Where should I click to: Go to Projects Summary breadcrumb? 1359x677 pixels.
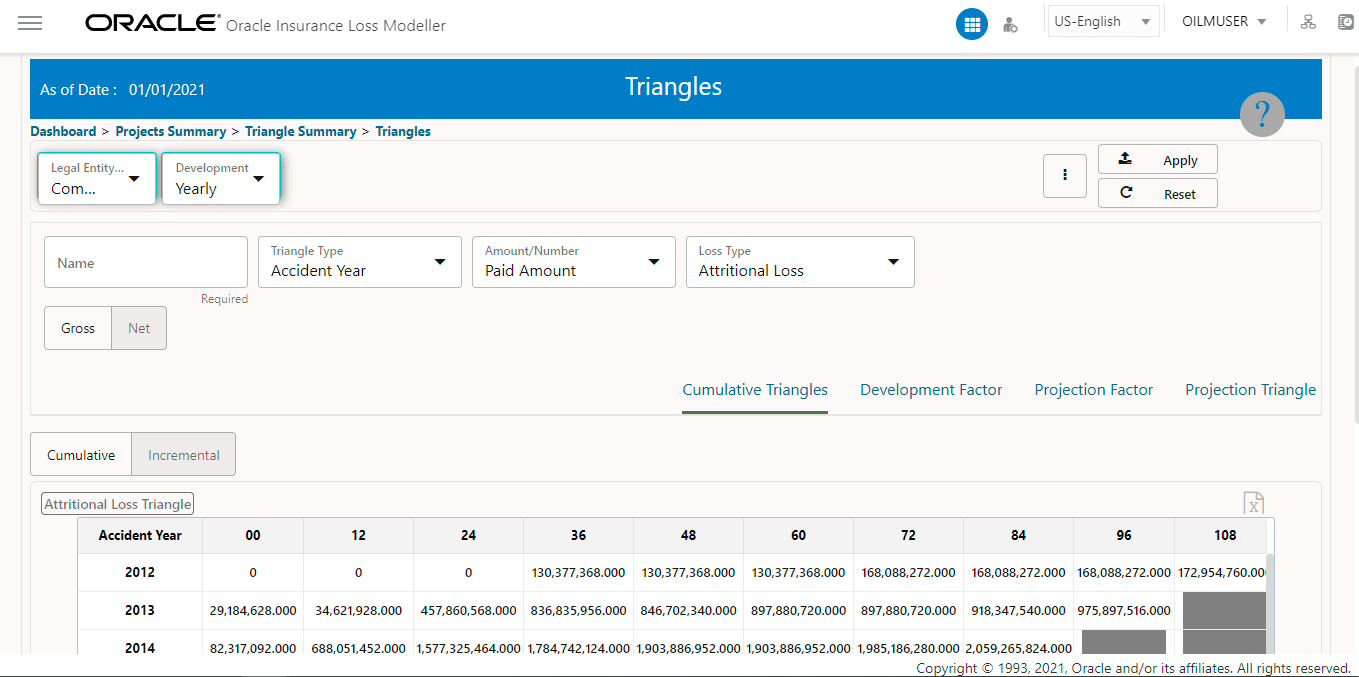pyautogui.click(x=171, y=131)
